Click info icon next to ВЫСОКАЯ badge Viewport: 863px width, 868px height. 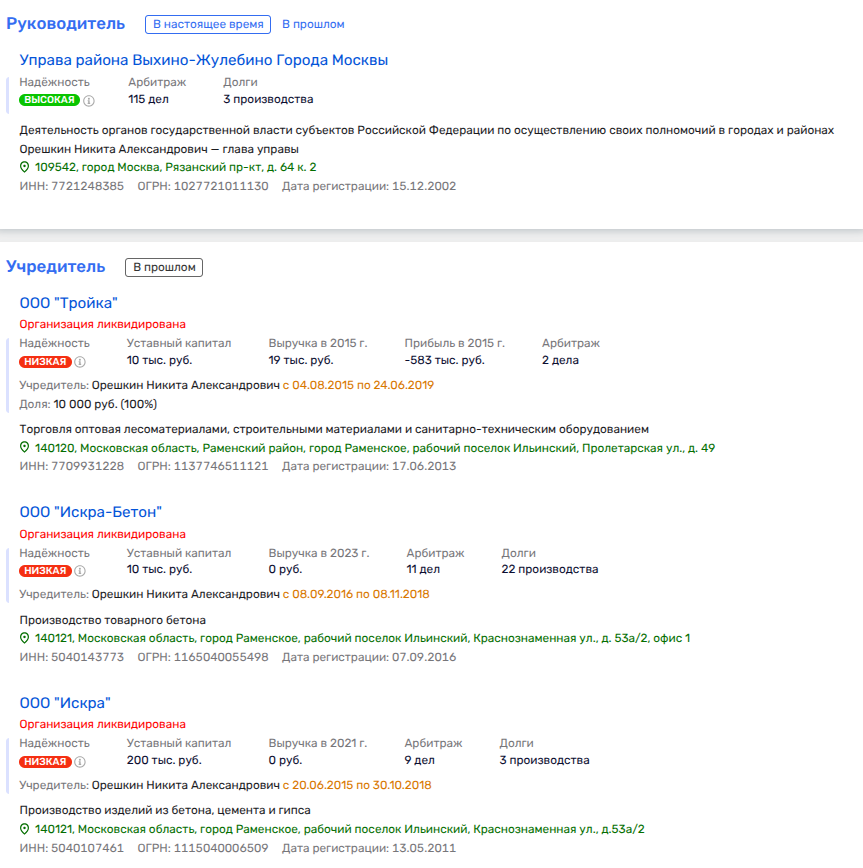point(89,100)
